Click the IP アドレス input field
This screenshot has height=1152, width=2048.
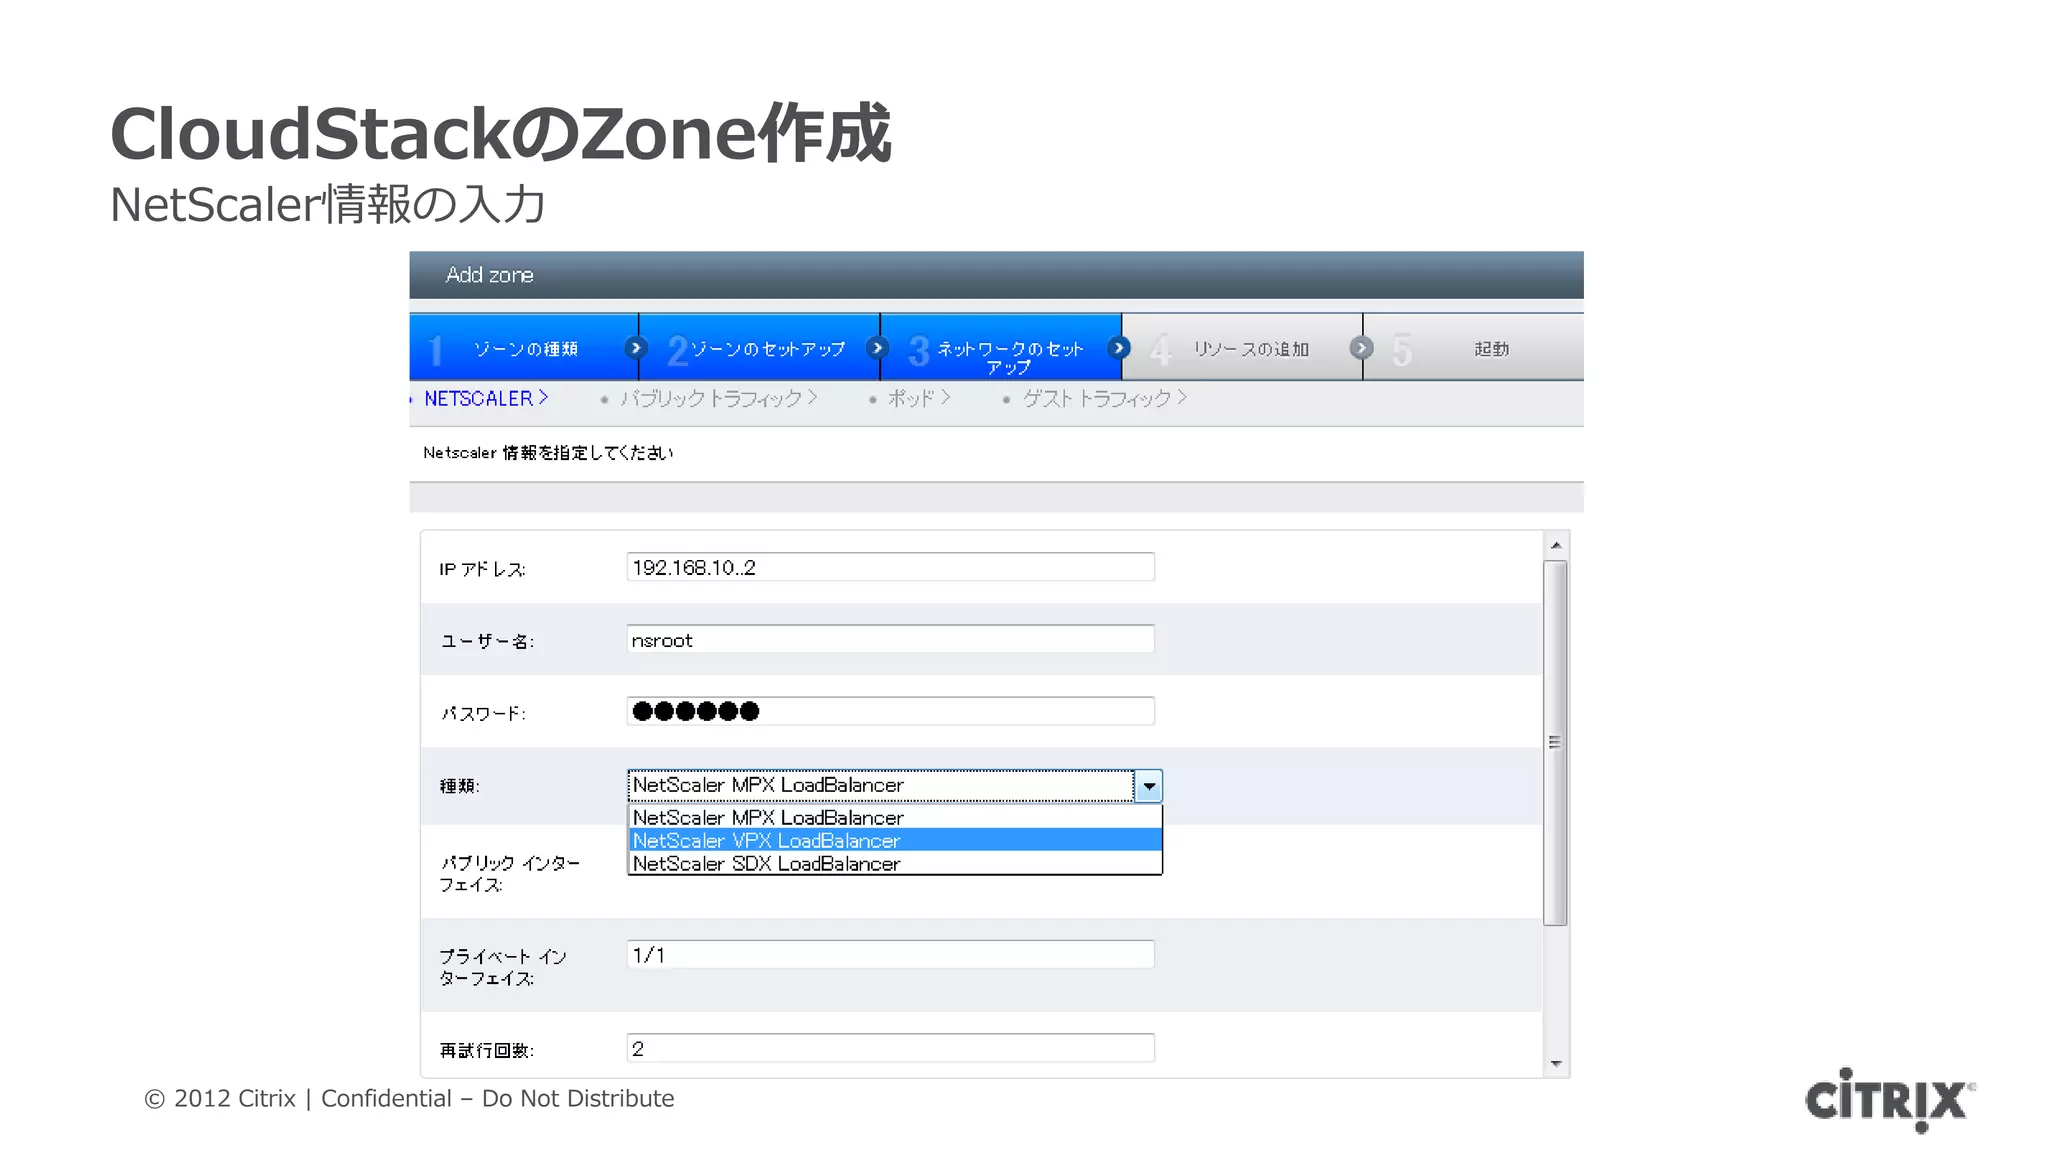pos(890,567)
